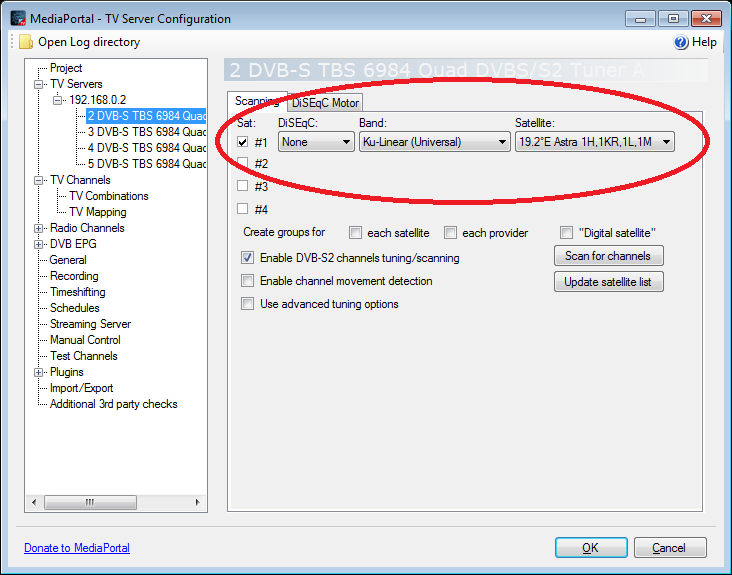
Task: Click the tree scrollbar left arrow
Action: pyautogui.click(x=34, y=502)
